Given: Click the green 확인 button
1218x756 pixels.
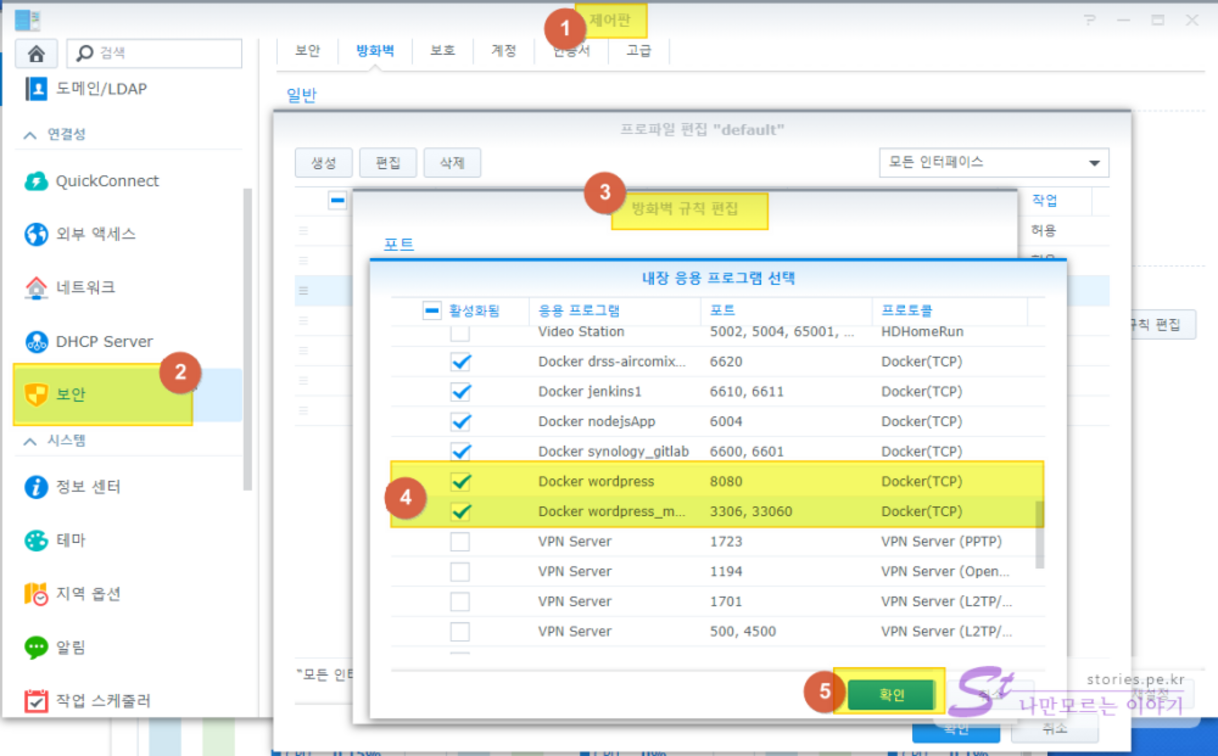Looking at the screenshot, I should point(891,695).
